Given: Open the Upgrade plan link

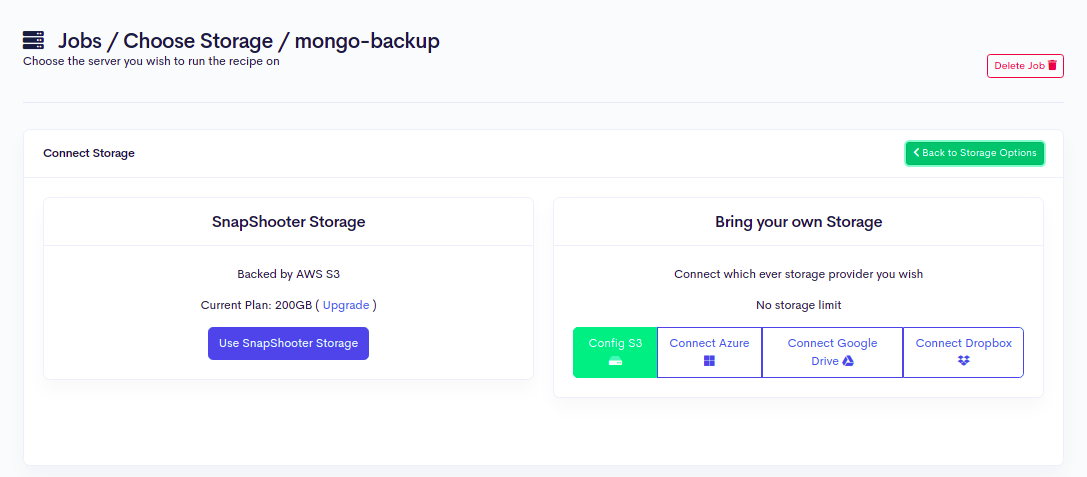Looking at the screenshot, I should pos(346,305).
